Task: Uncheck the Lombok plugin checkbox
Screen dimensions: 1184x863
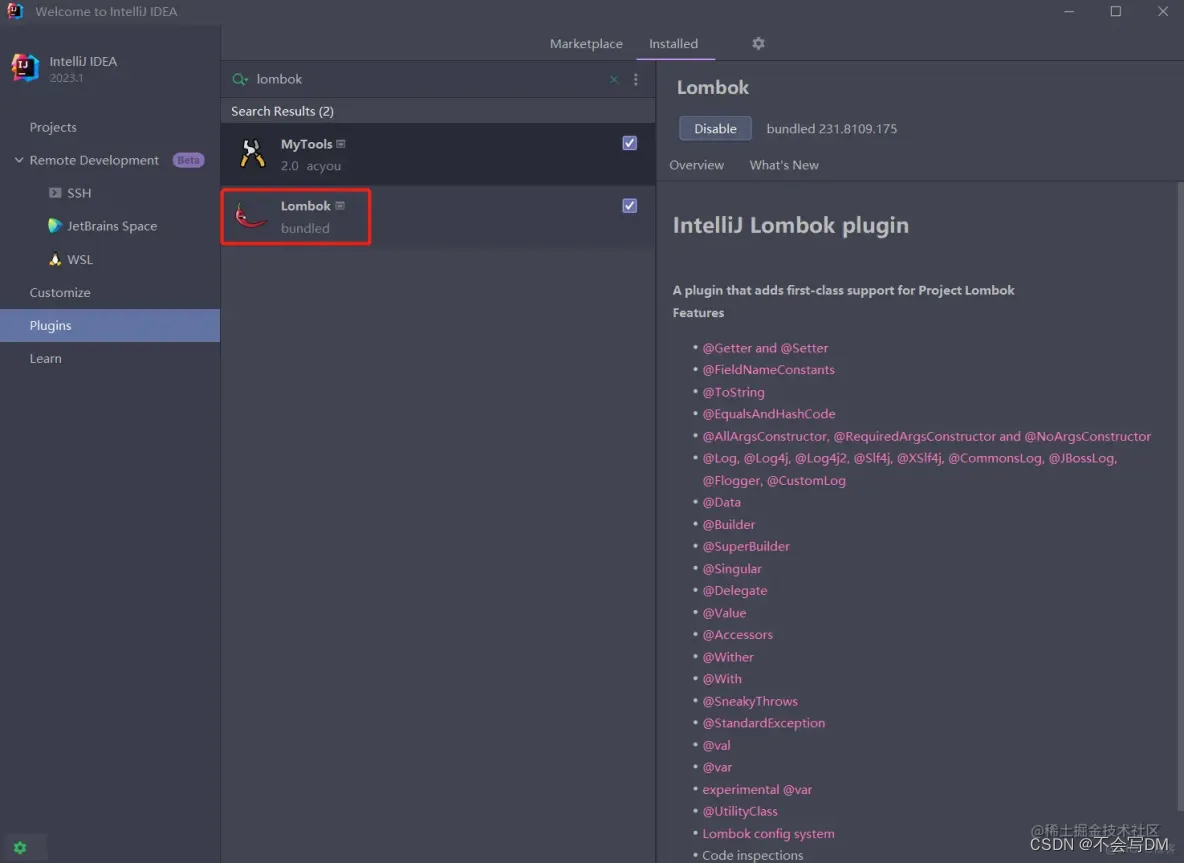Action: (x=630, y=205)
